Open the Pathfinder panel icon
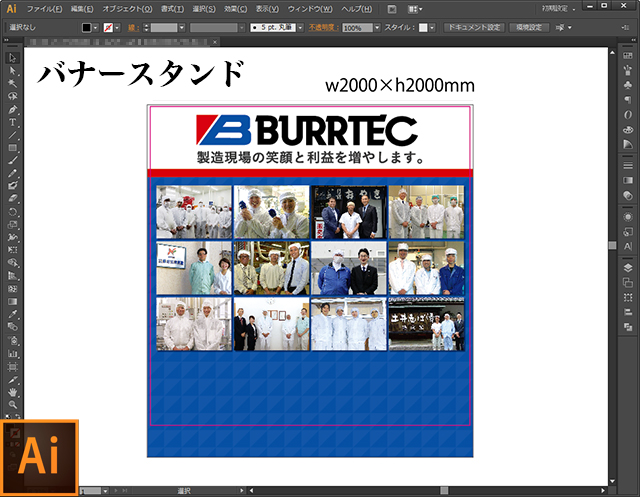 click(x=628, y=327)
